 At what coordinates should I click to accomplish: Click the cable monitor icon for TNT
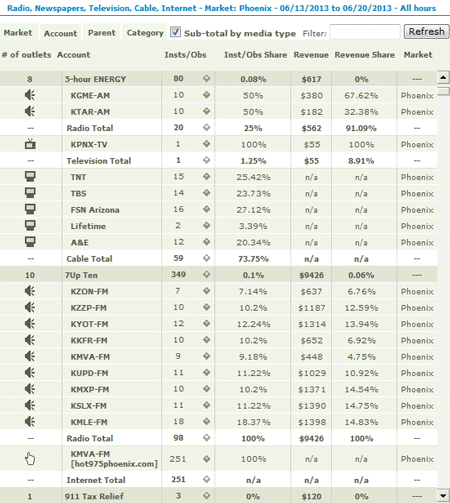pyautogui.click(x=30, y=177)
